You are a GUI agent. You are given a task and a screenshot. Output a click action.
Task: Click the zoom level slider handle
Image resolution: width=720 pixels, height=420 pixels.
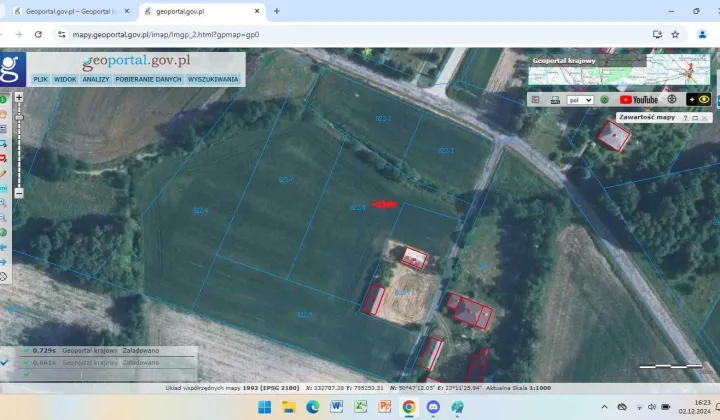click(19, 118)
